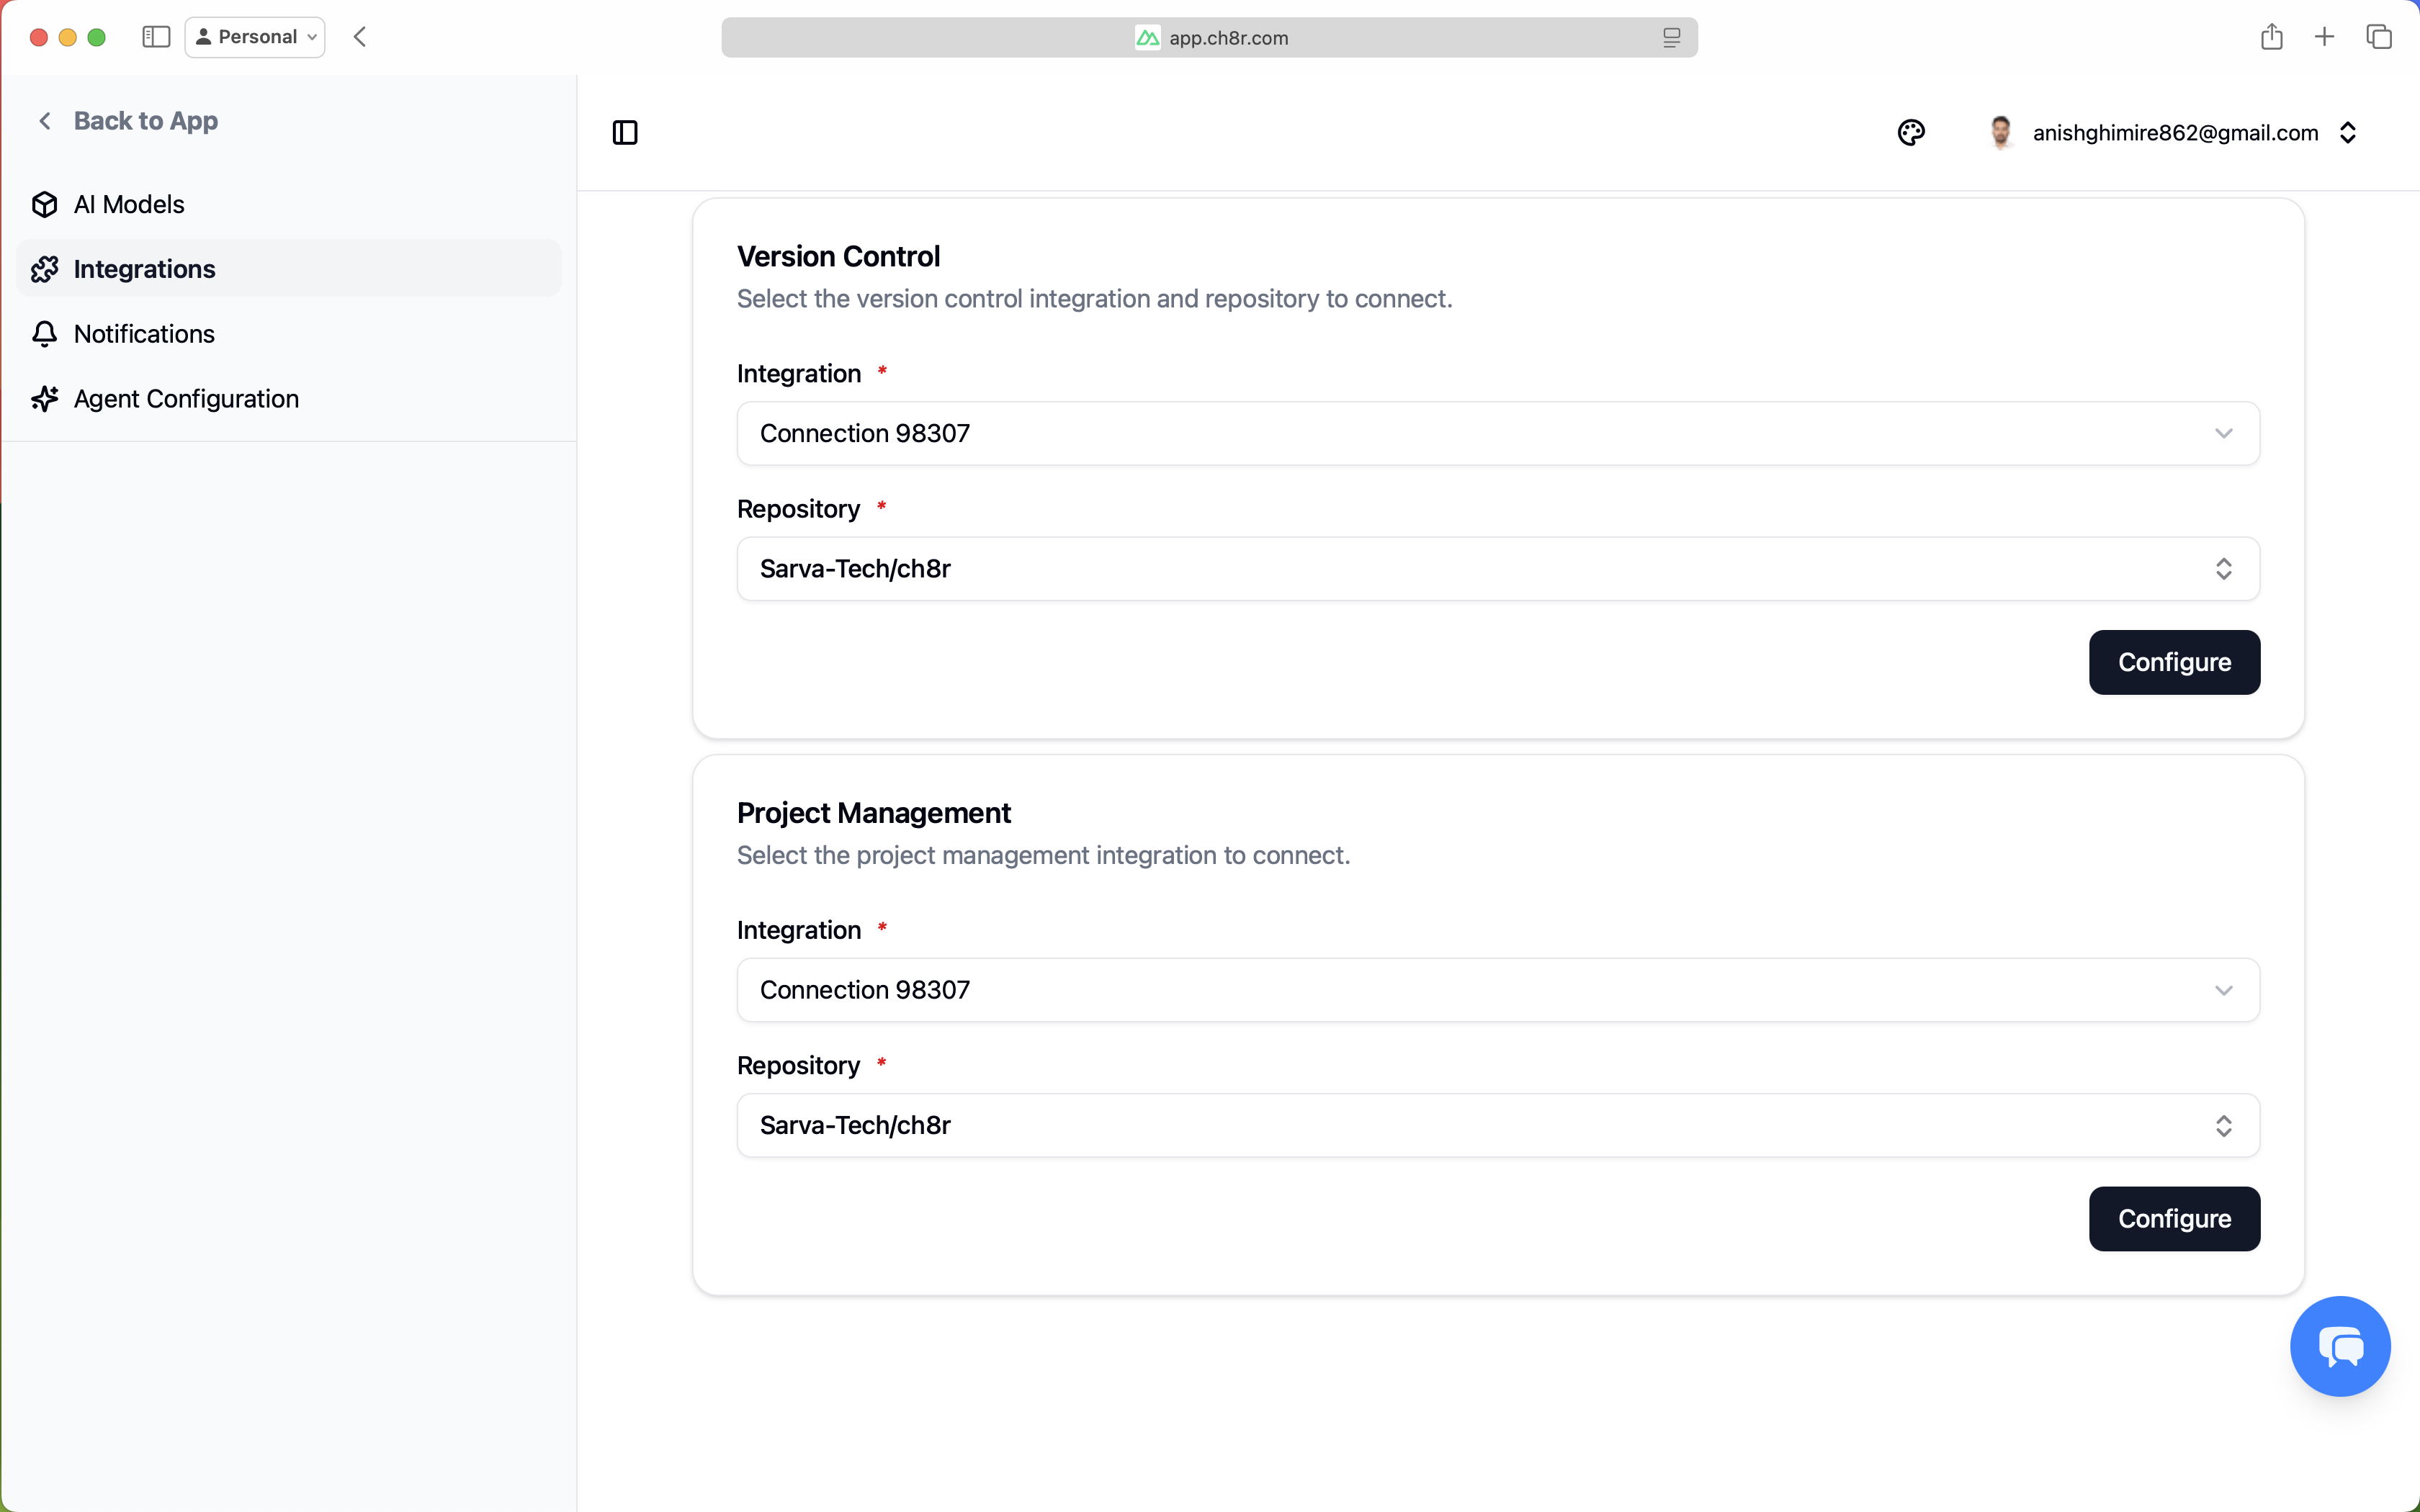The width and height of the screenshot is (2420, 1512).
Task: Show tab overview with tabs icon
Action: point(2378,36)
